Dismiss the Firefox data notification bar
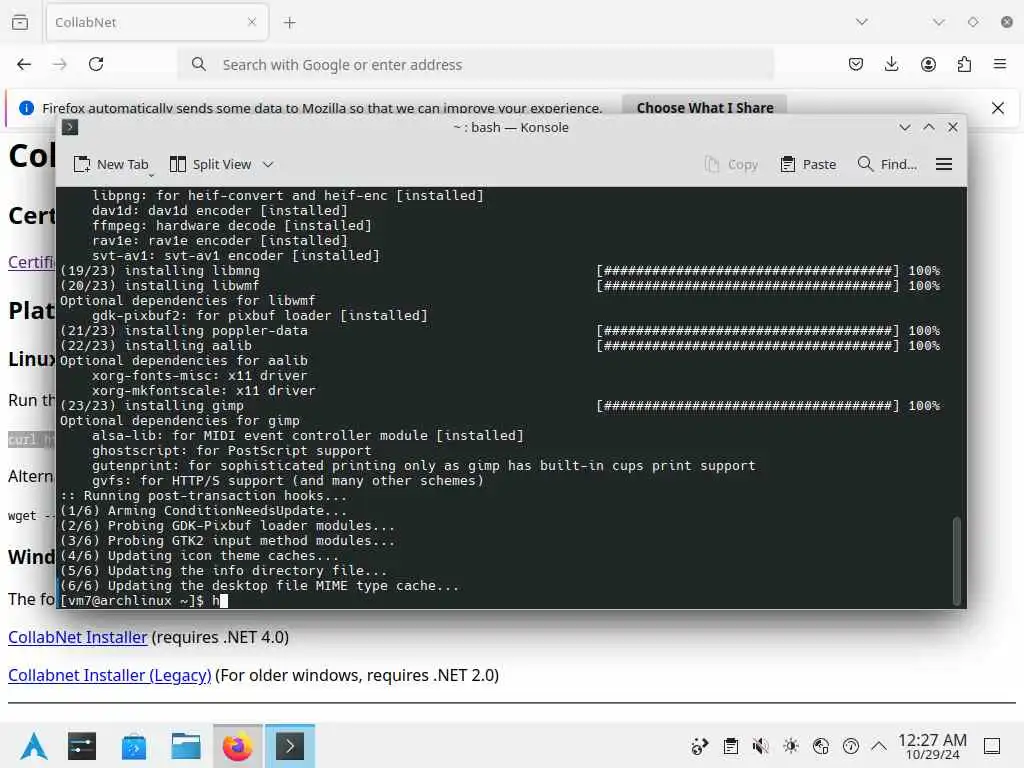This screenshot has width=1024, height=768. pos(998,108)
